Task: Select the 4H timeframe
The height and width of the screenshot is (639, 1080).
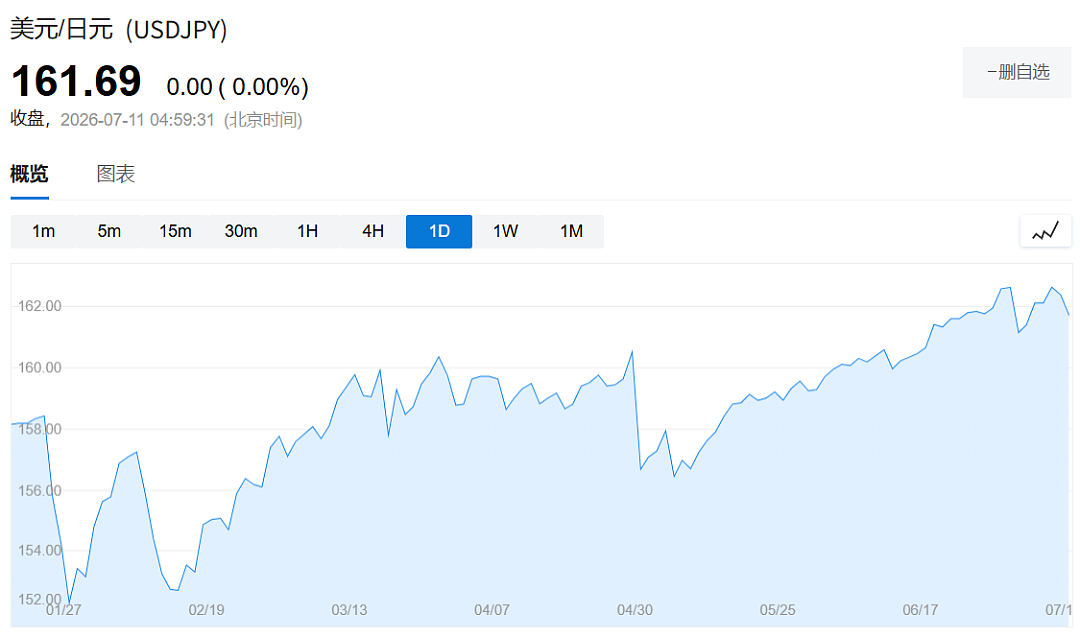Action: click(373, 231)
